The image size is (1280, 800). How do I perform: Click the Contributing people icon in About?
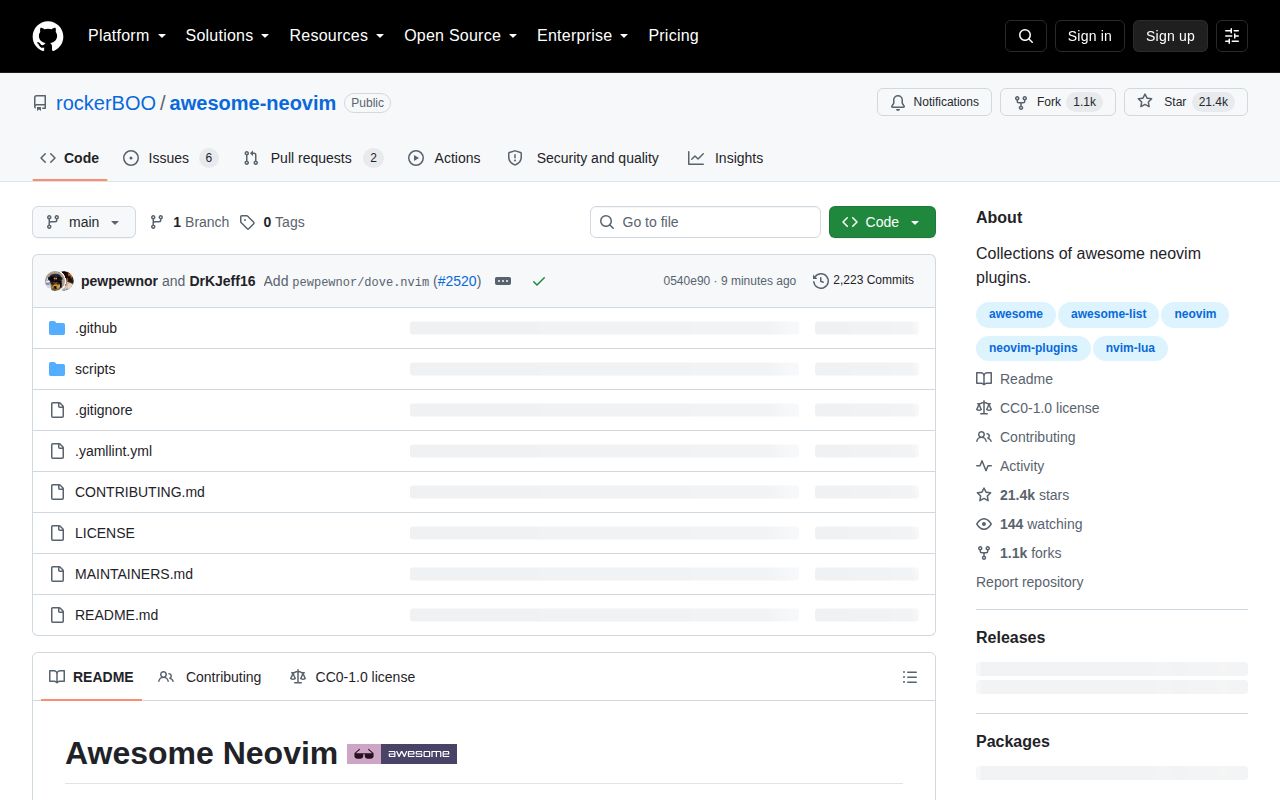pos(984,437)
